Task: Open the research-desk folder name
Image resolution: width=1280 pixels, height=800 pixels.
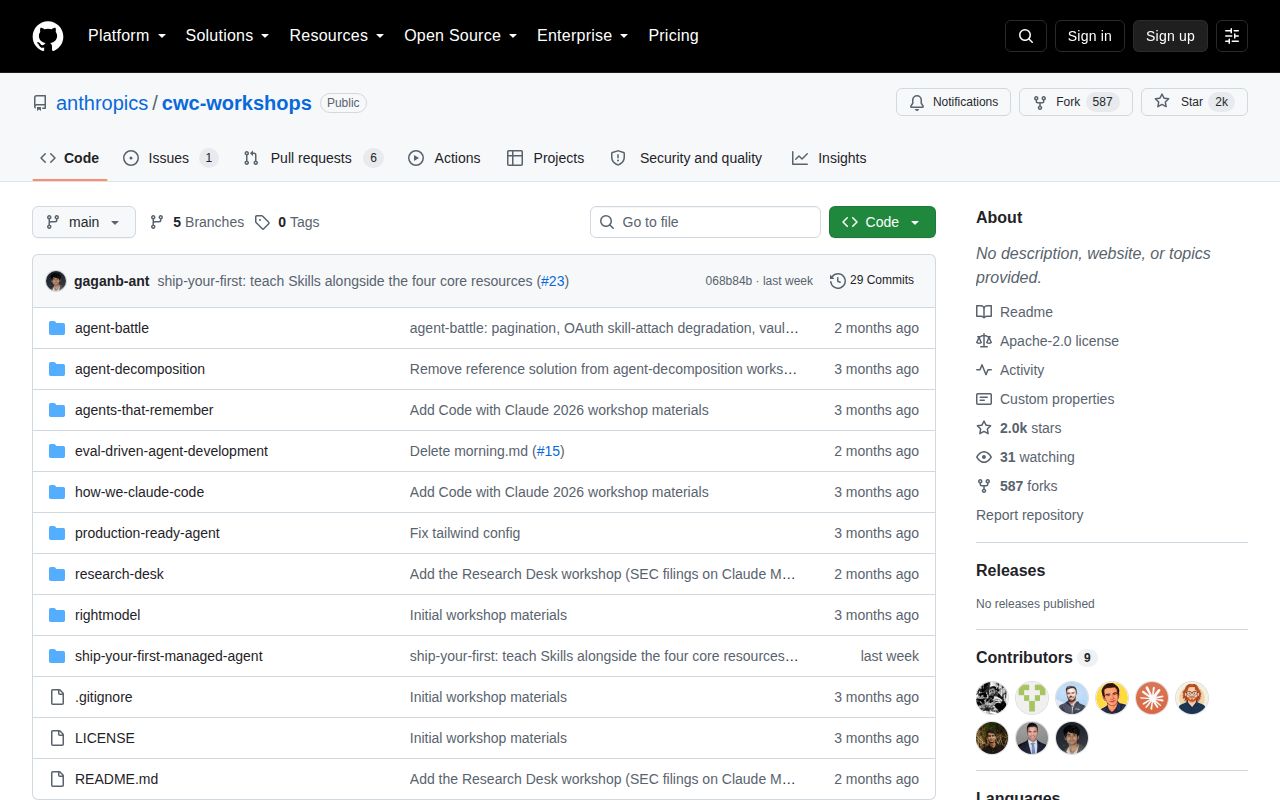Action: pos(119,574)
